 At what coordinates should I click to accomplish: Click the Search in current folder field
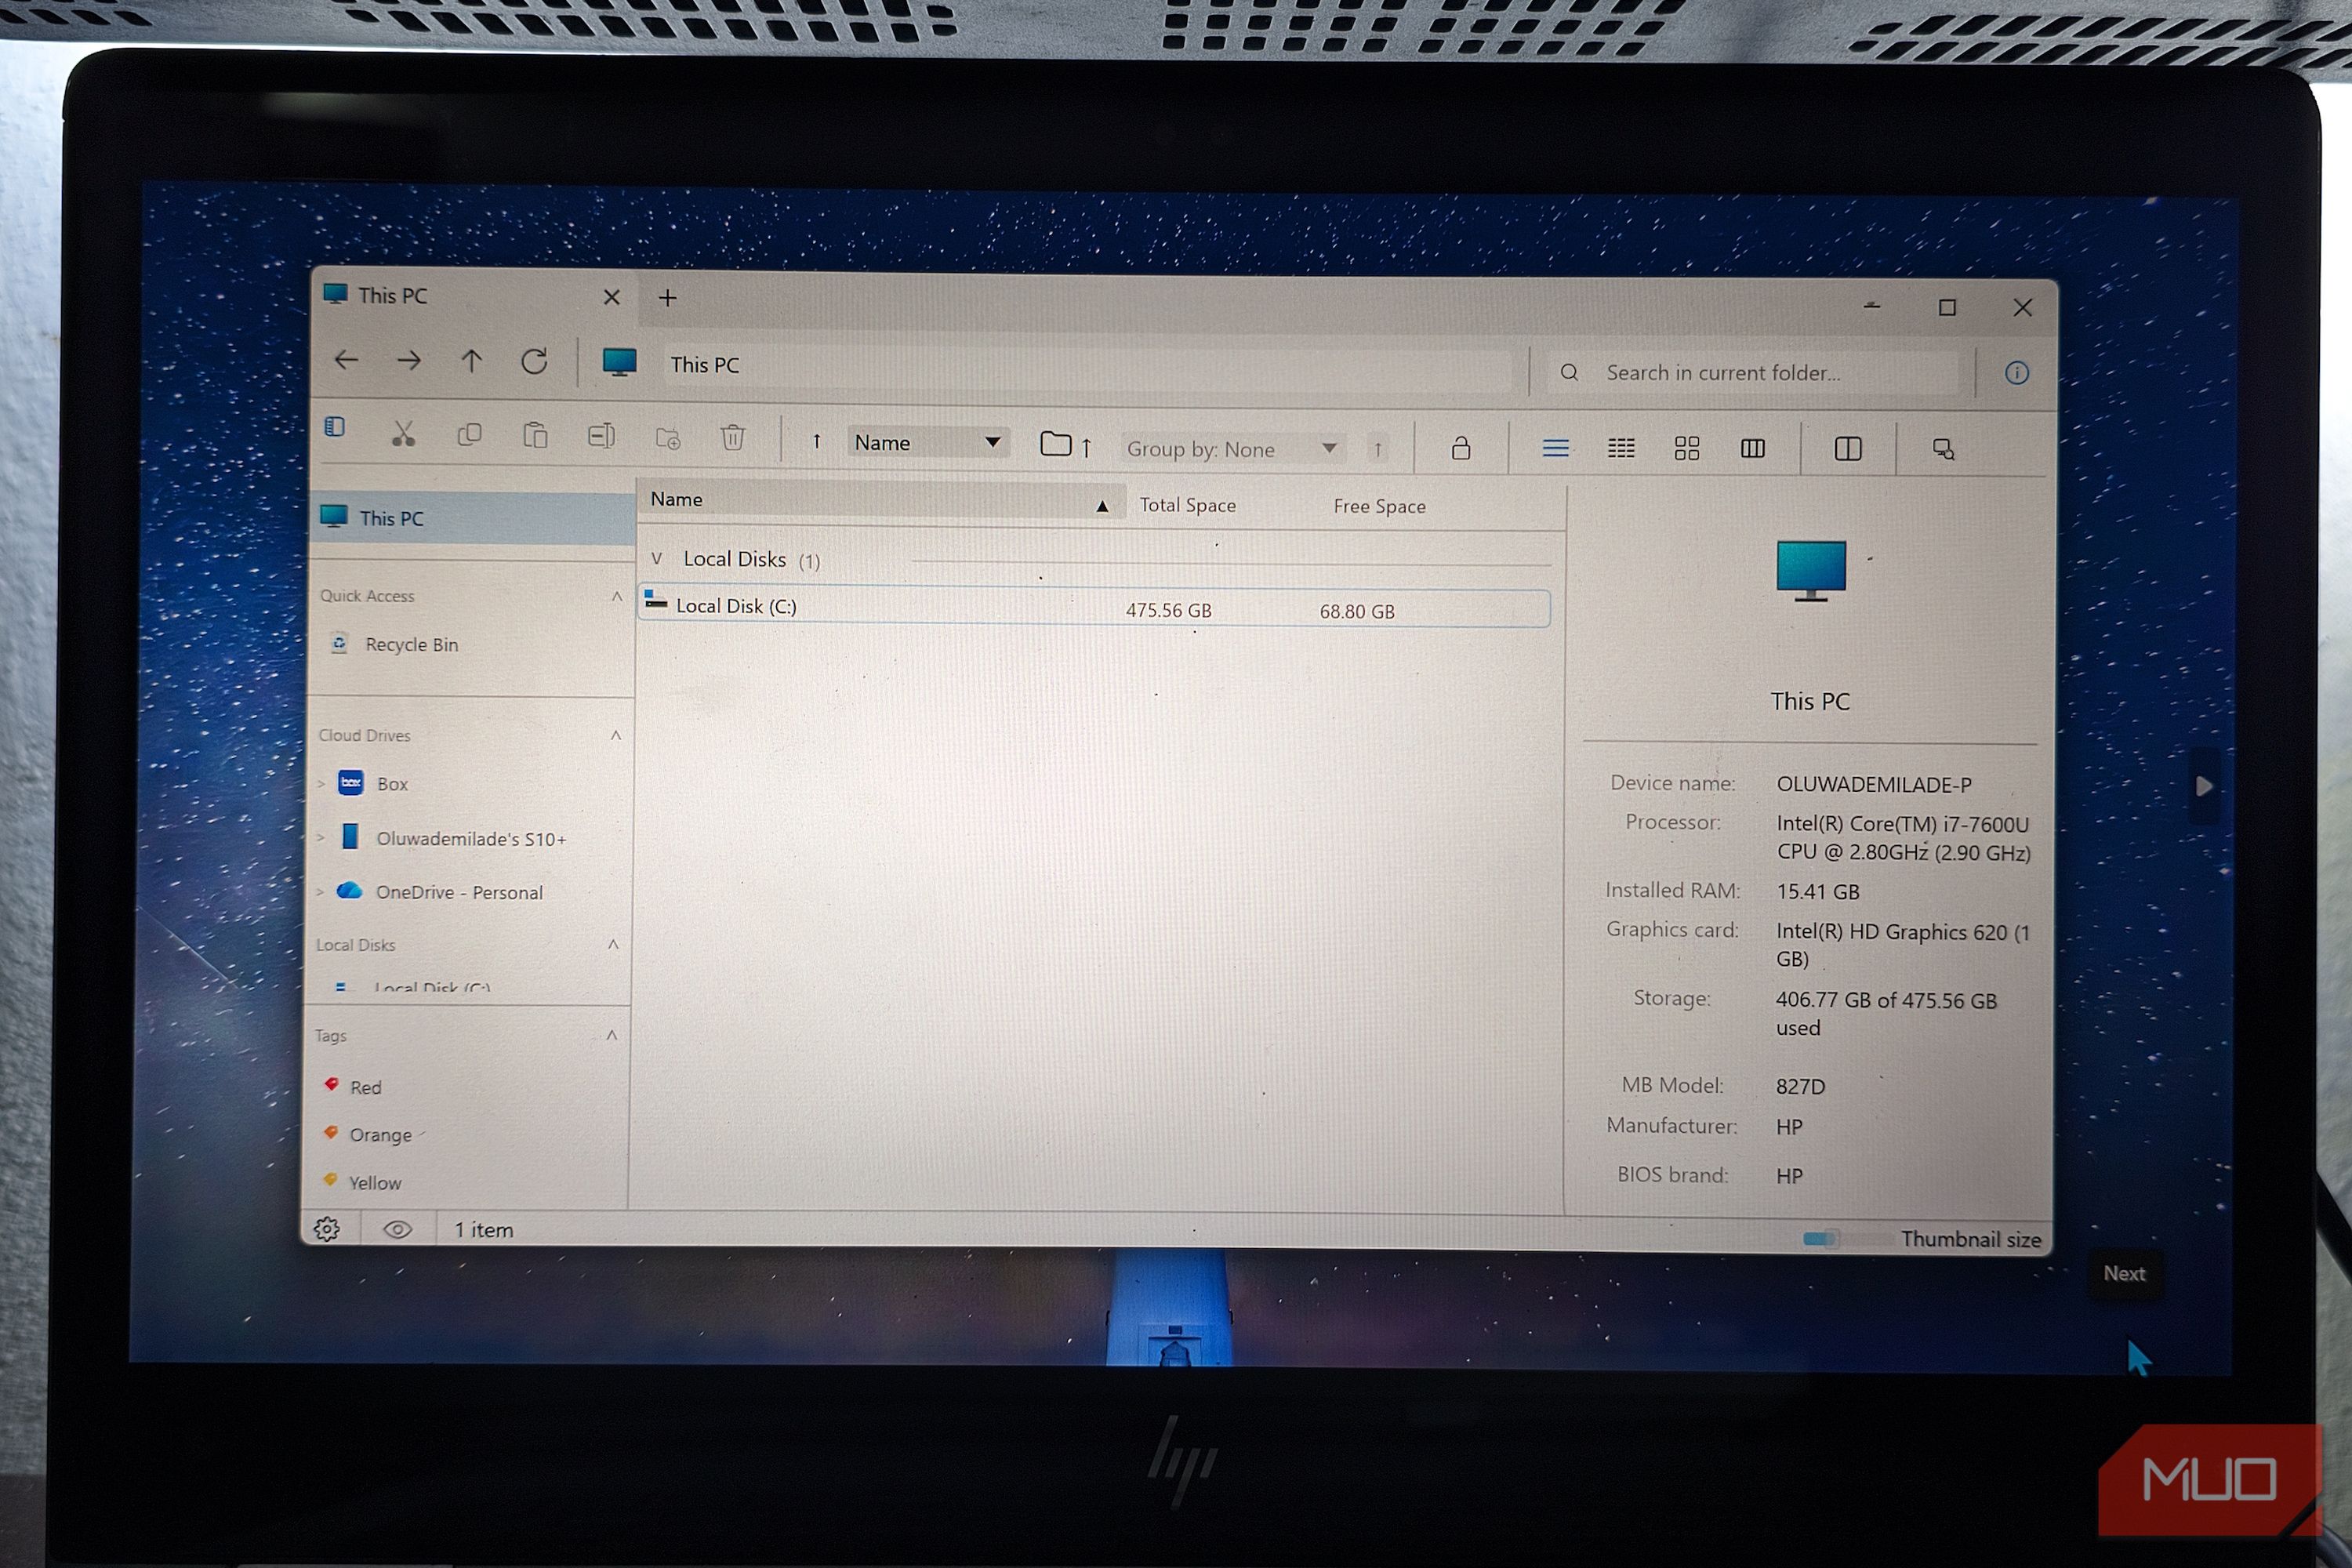pos(1752,373)
